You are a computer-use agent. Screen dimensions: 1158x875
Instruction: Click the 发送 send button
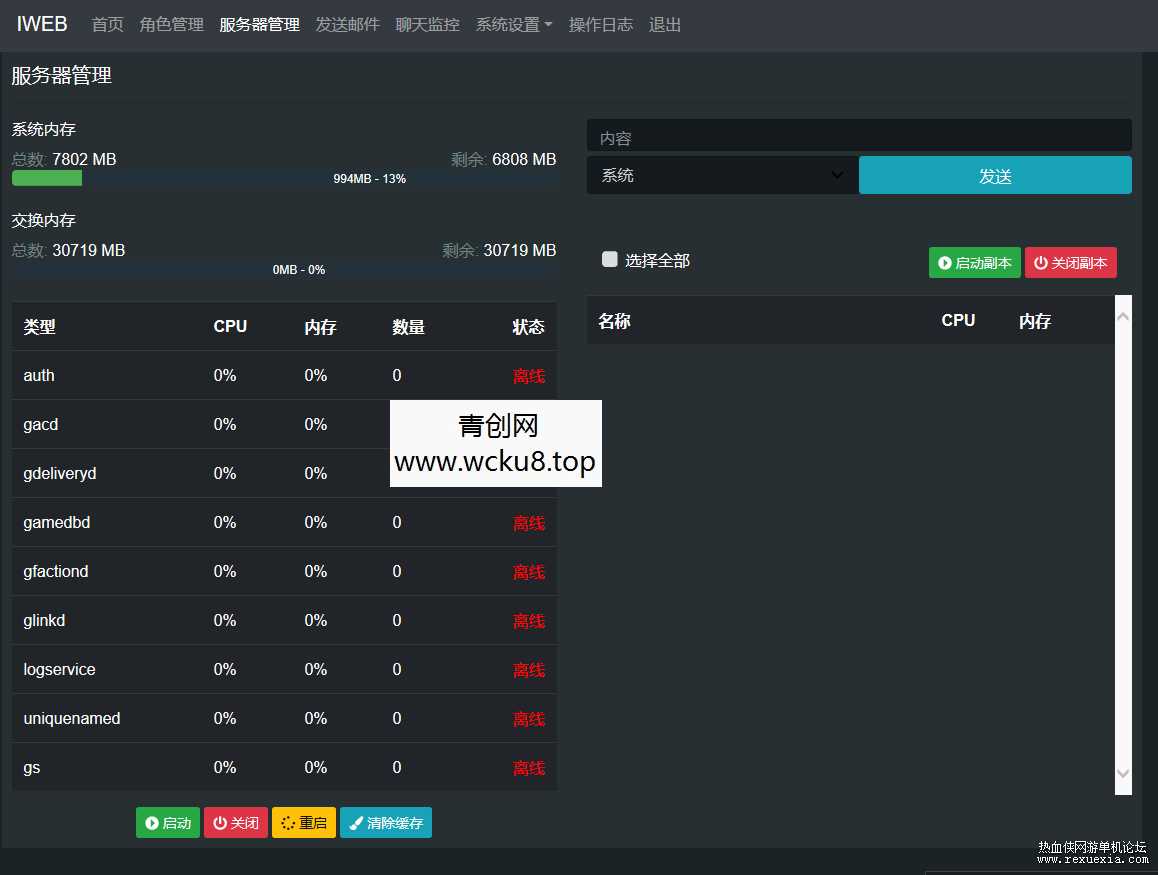995,174
